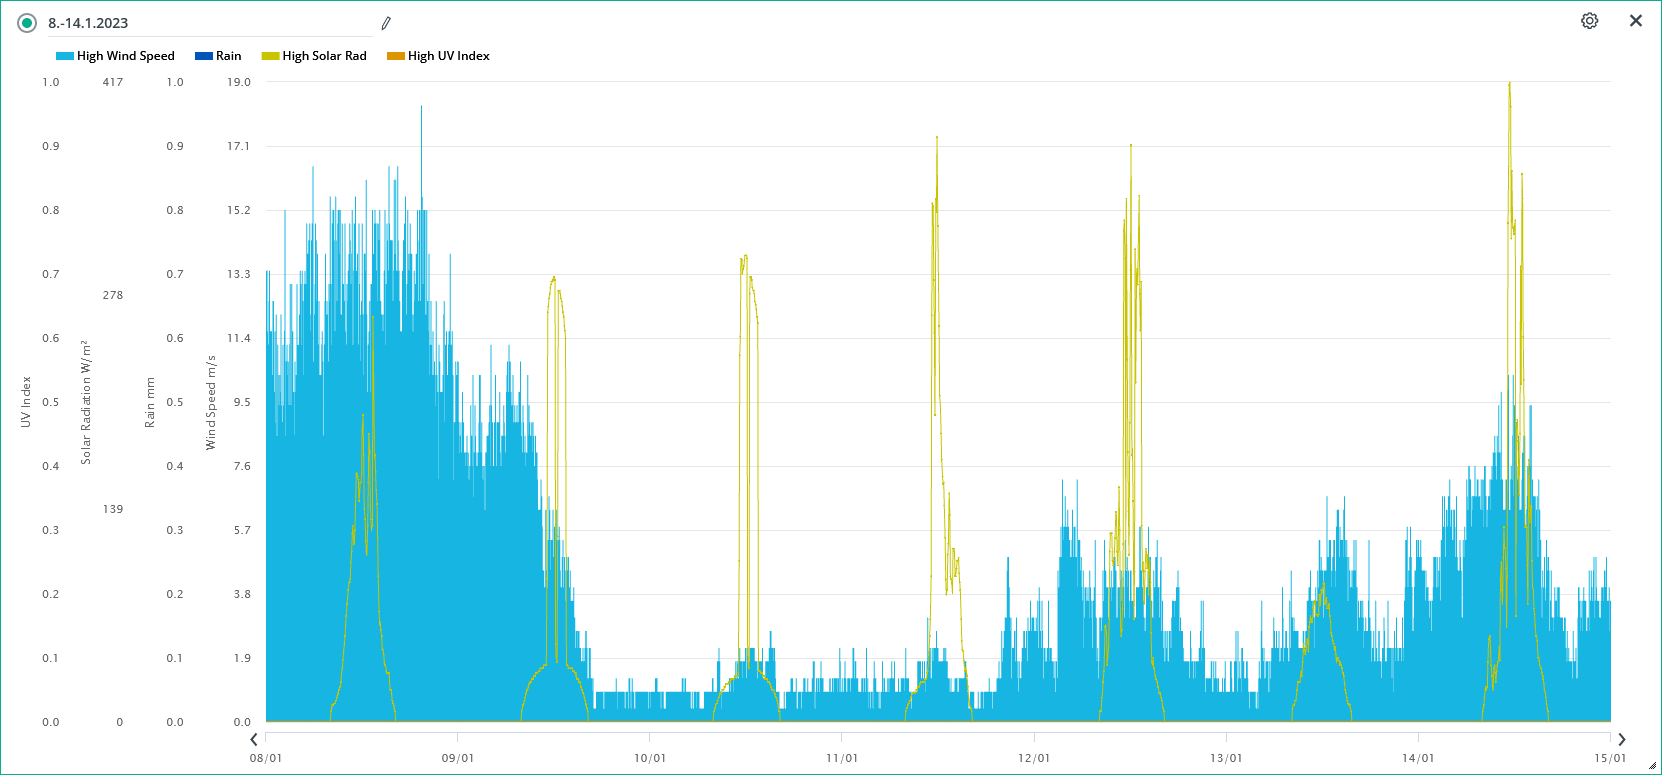Viewport: 1662px width, 775px height.
Task: Click the Solar Radiation W/m² axis title
Action: point(86,402)
